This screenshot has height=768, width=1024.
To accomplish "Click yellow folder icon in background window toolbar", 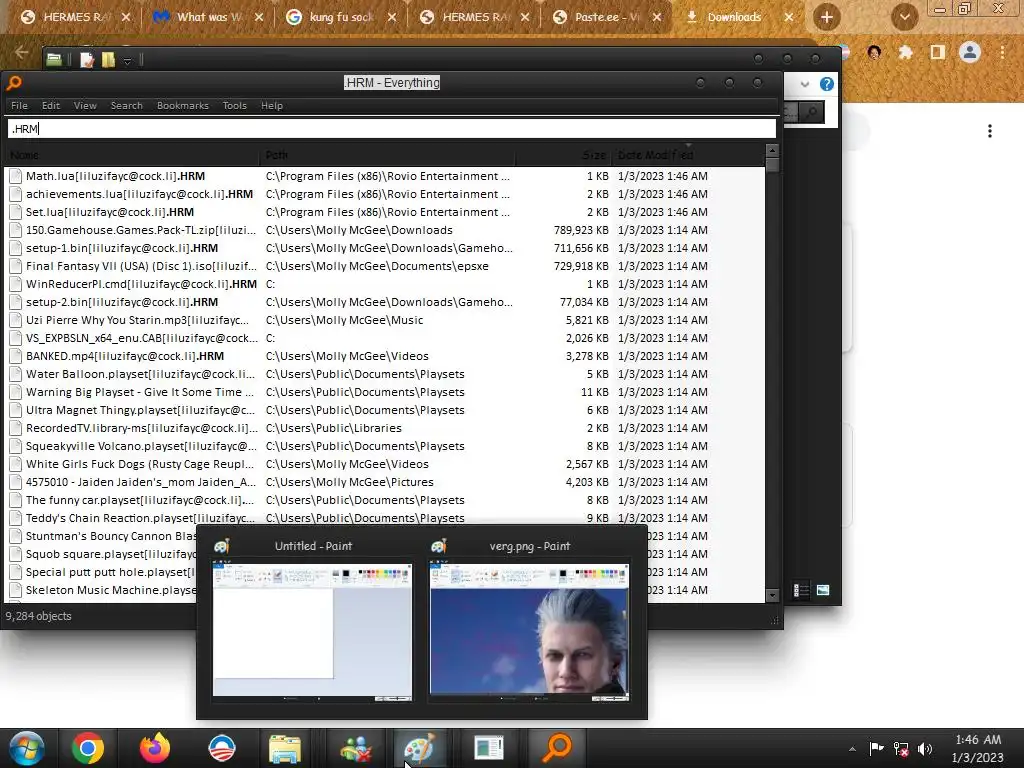I will point(108,60).
